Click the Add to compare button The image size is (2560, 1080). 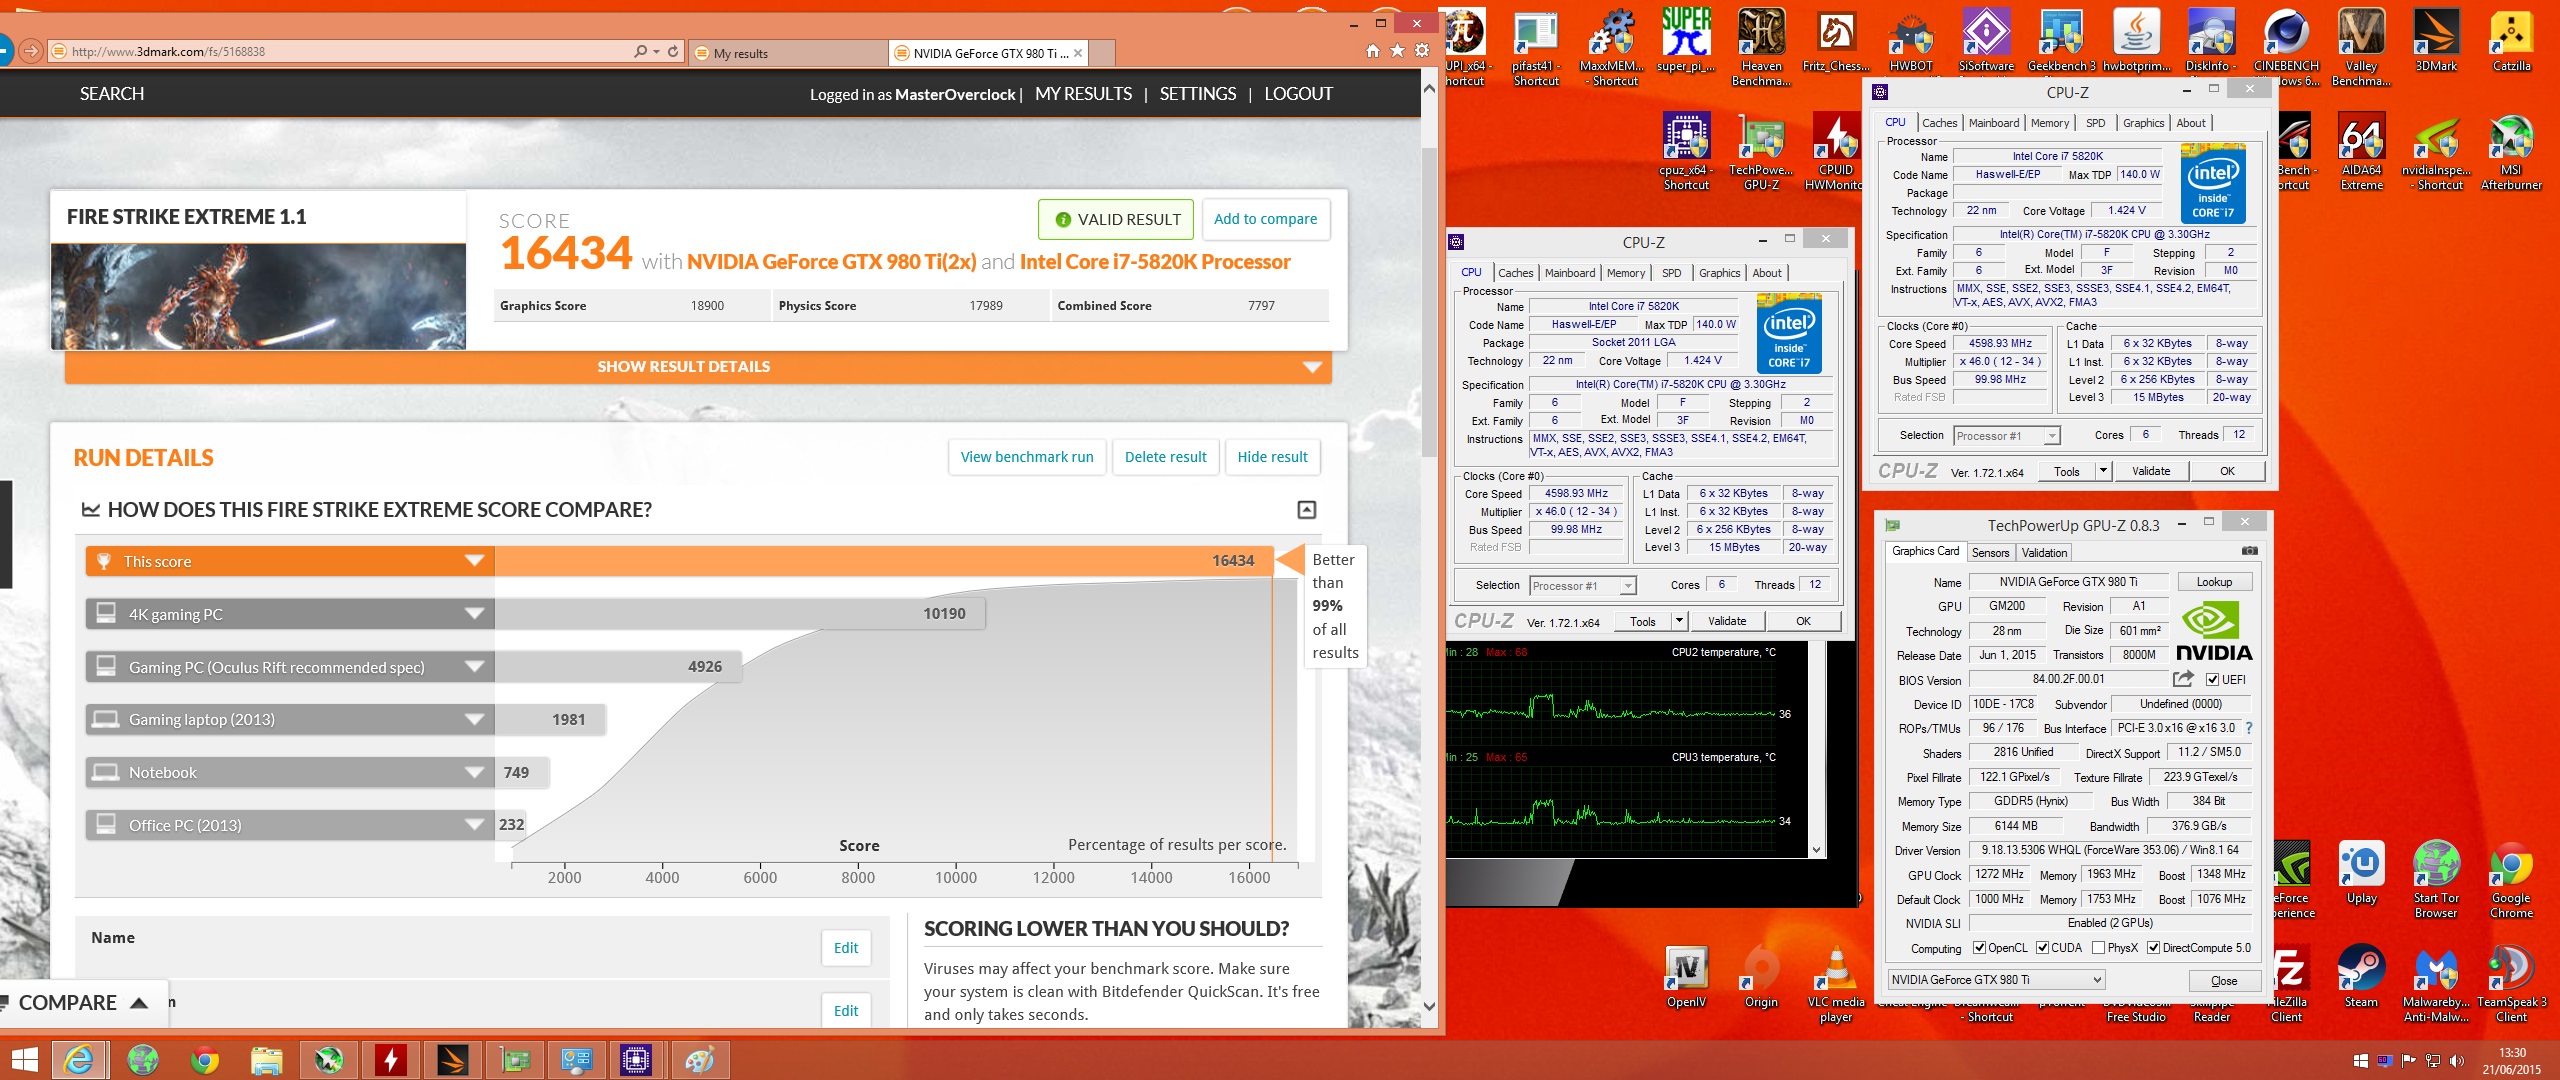[1265, 219]
